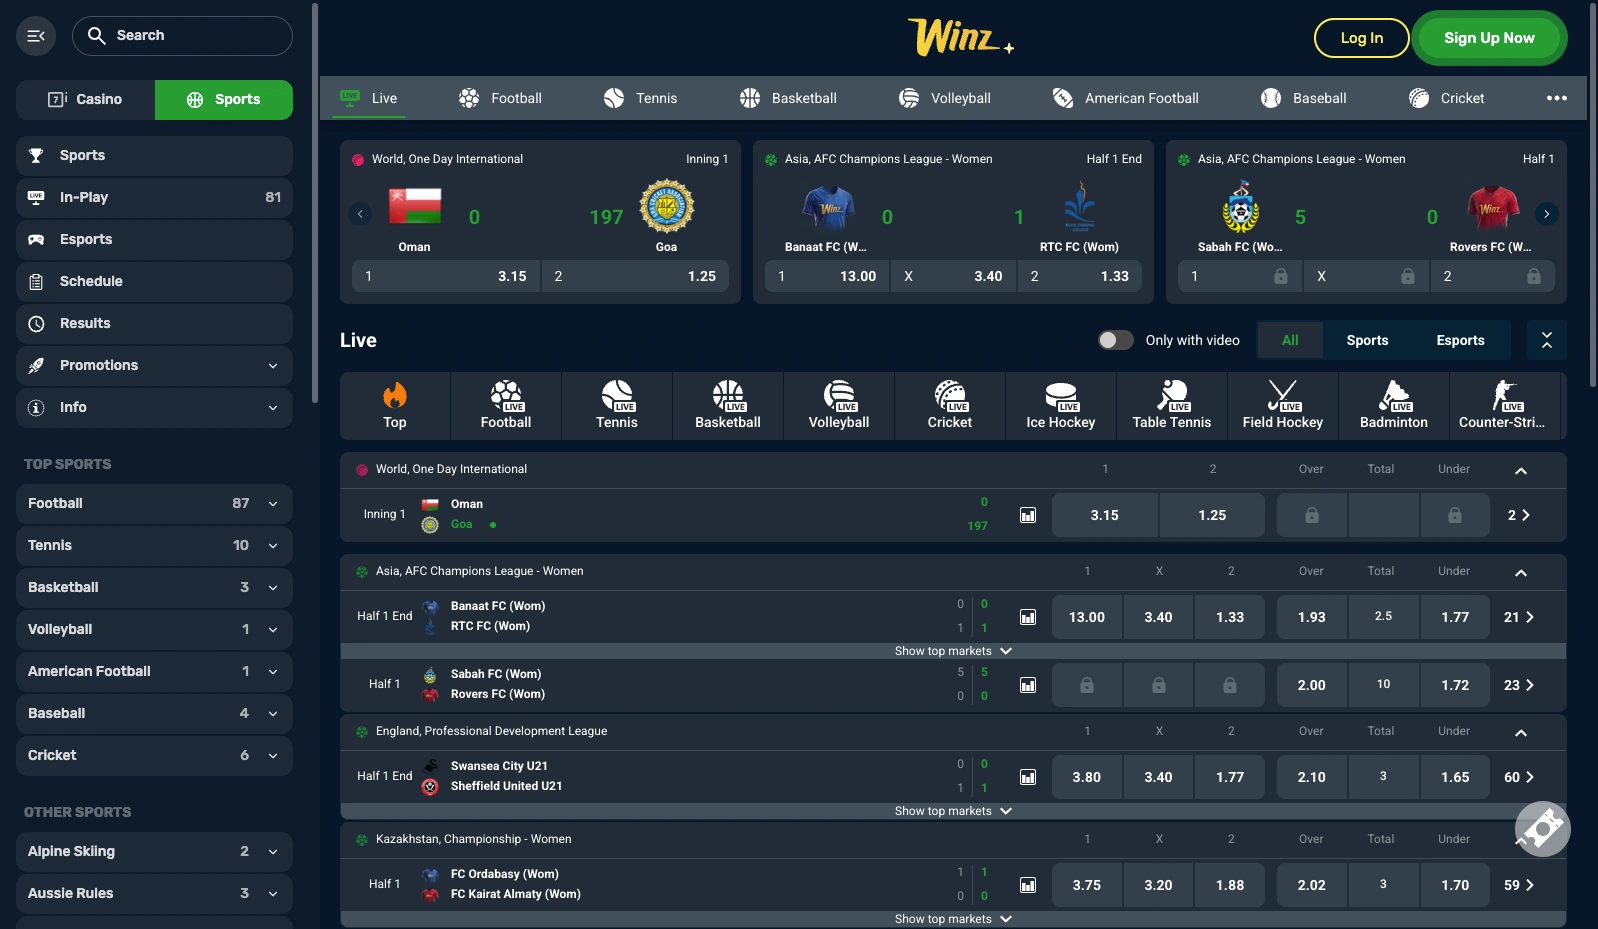Pick Sheffield United U21 odds 1.77
The width and height of the screenshot is (1598, 929).
(1230, 777)
